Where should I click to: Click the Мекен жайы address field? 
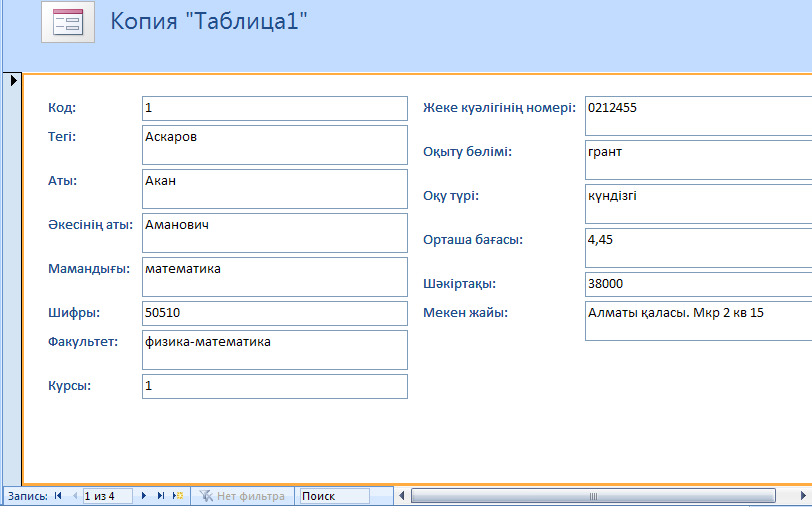(698, 321)
